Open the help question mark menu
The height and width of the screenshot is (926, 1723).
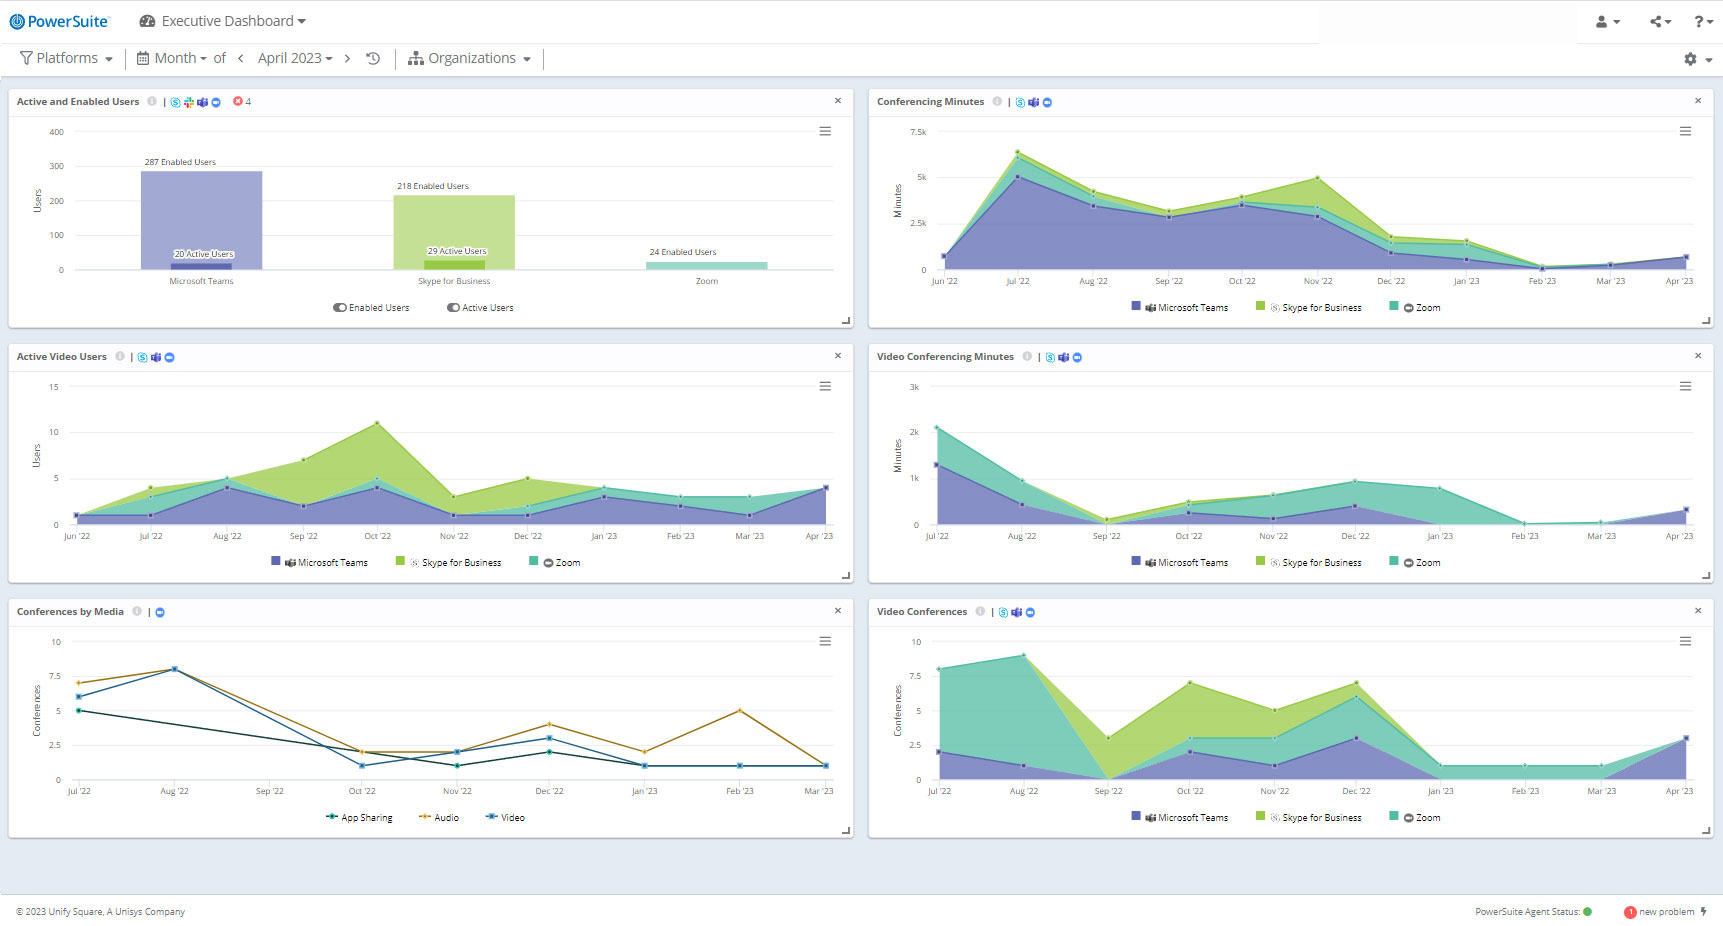click(1703, 21)
